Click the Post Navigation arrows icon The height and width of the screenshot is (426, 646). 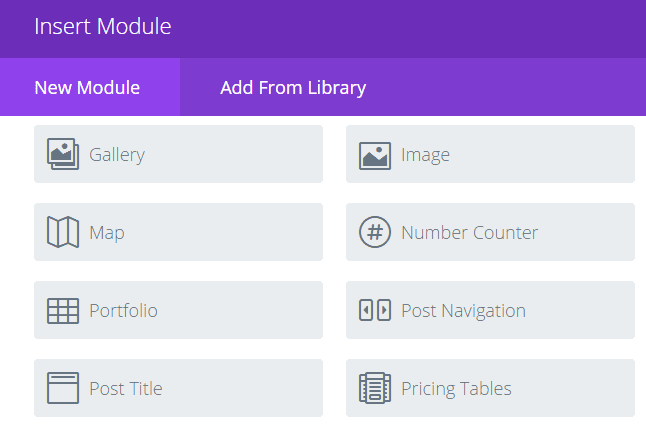tap(374, 310)
